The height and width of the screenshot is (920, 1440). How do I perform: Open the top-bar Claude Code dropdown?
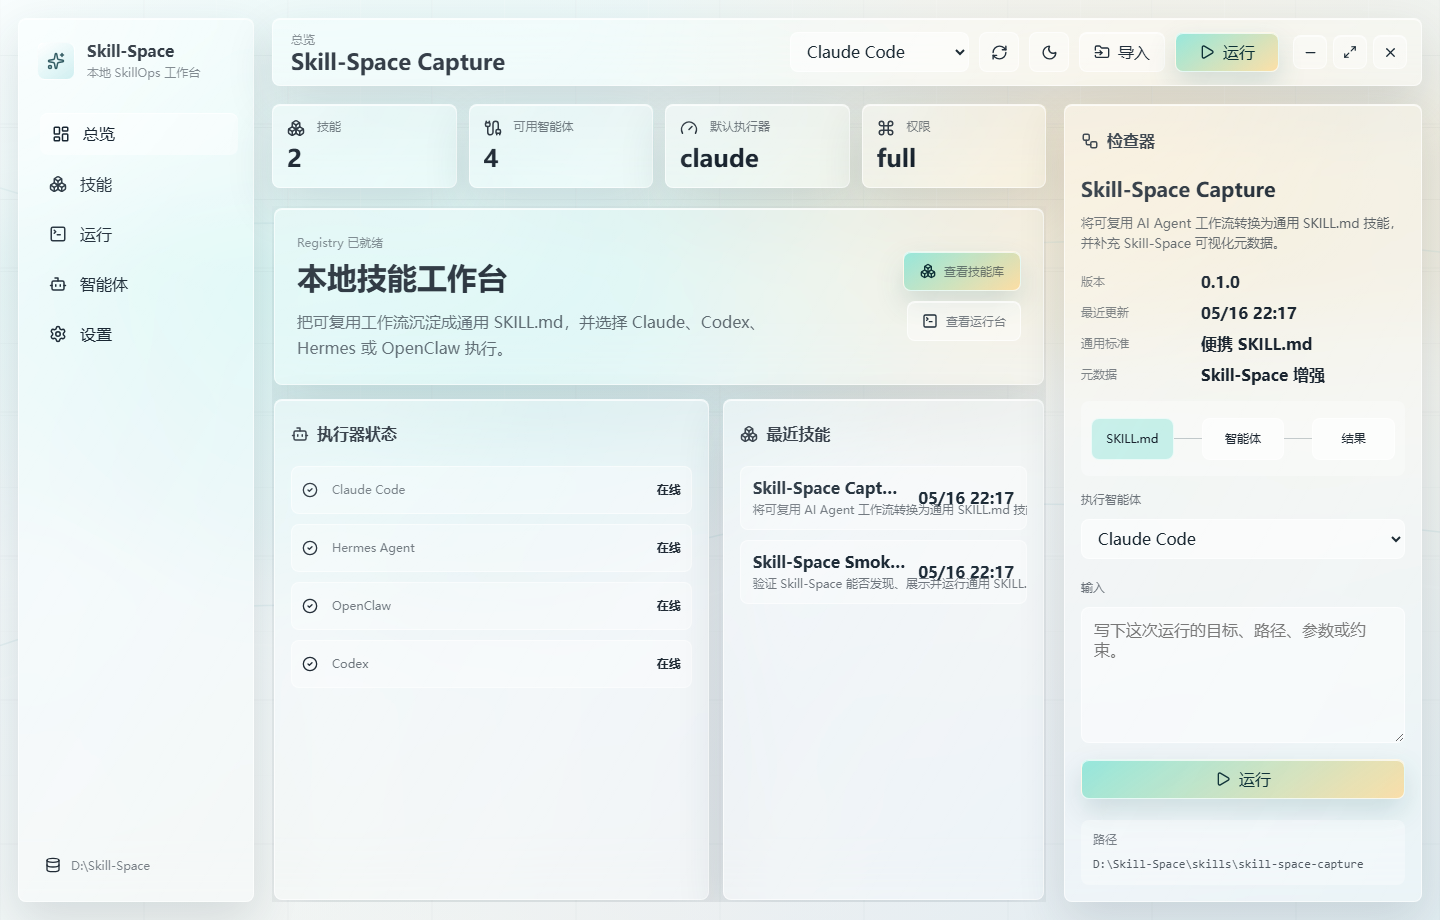(879, 52)
